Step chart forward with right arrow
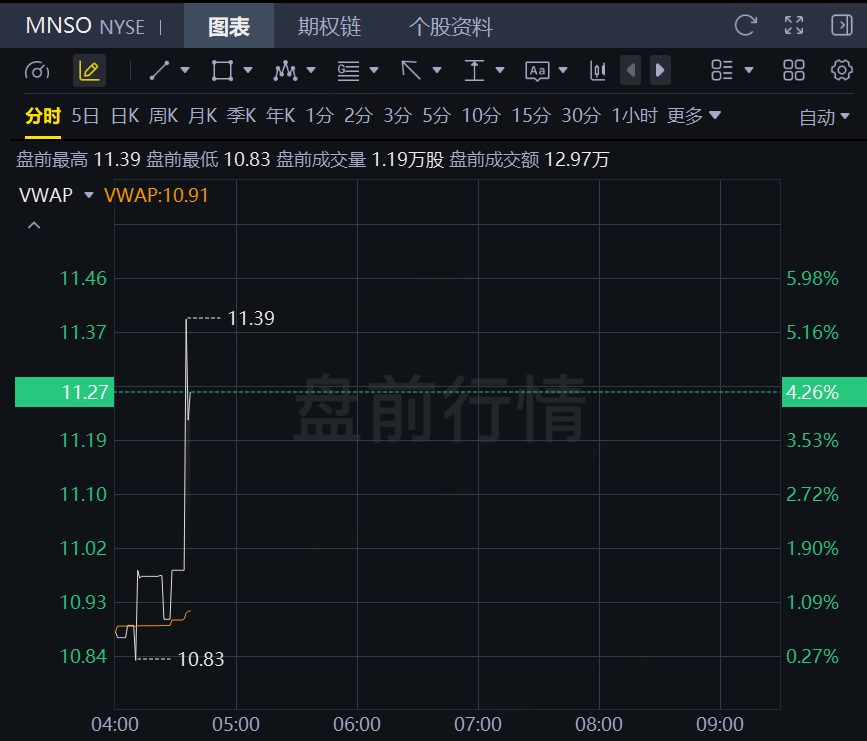This screenshot has height=741, width=867. click(x=660, y=71)
